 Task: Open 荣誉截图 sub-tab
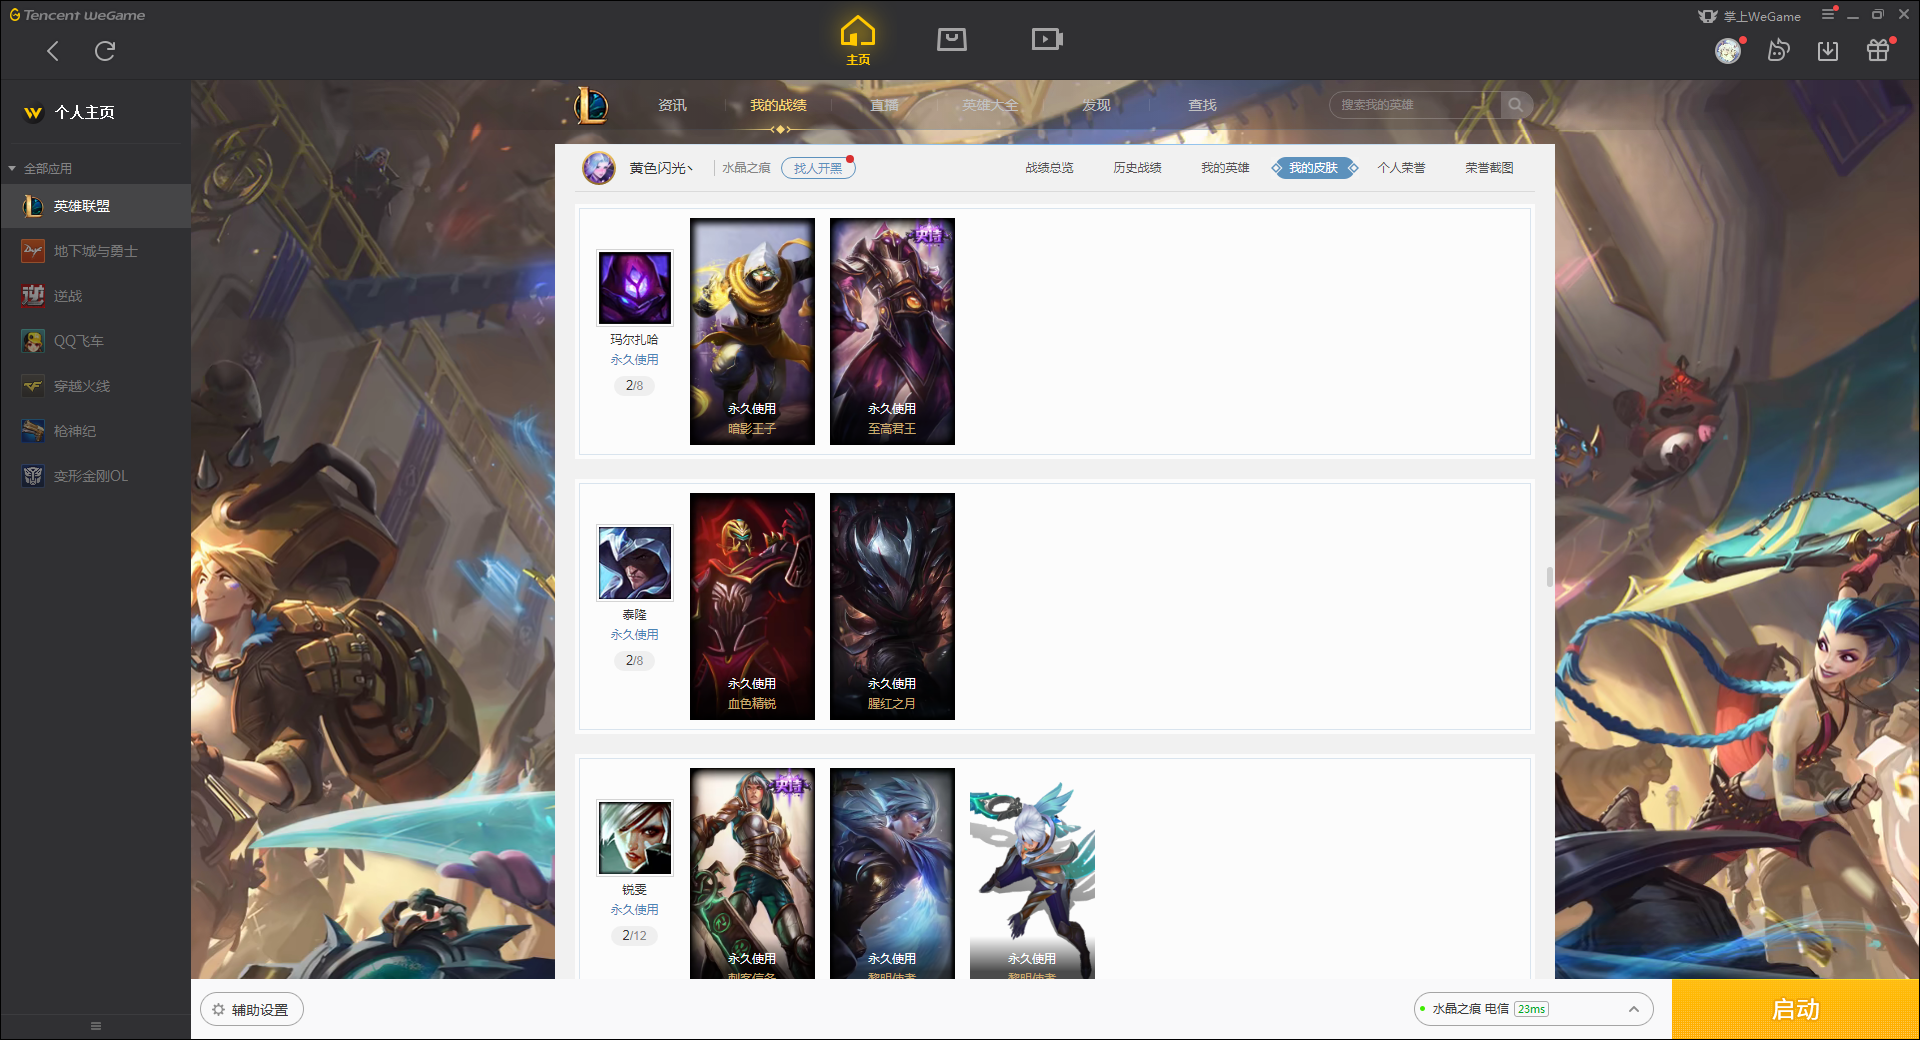(1489, 168)
